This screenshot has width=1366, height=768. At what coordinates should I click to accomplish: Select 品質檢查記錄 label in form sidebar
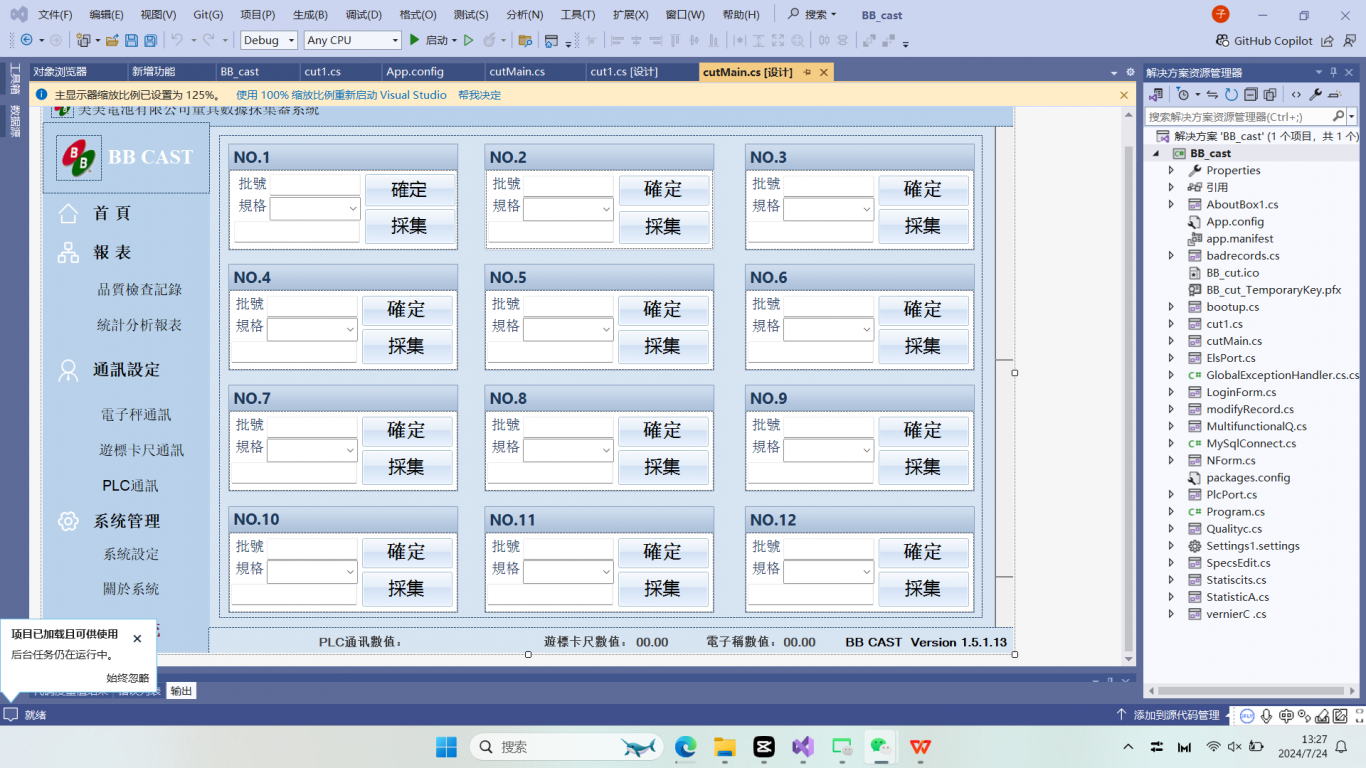point(139,290)
